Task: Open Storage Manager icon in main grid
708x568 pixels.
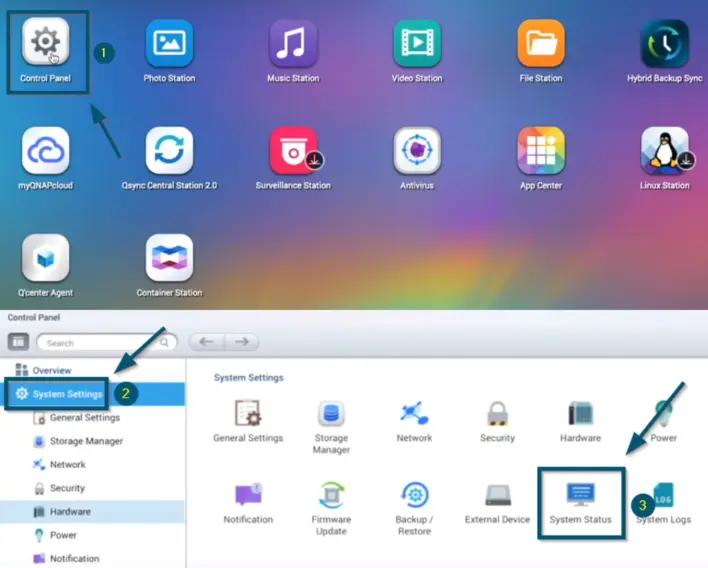Action: tap(331, 427)
